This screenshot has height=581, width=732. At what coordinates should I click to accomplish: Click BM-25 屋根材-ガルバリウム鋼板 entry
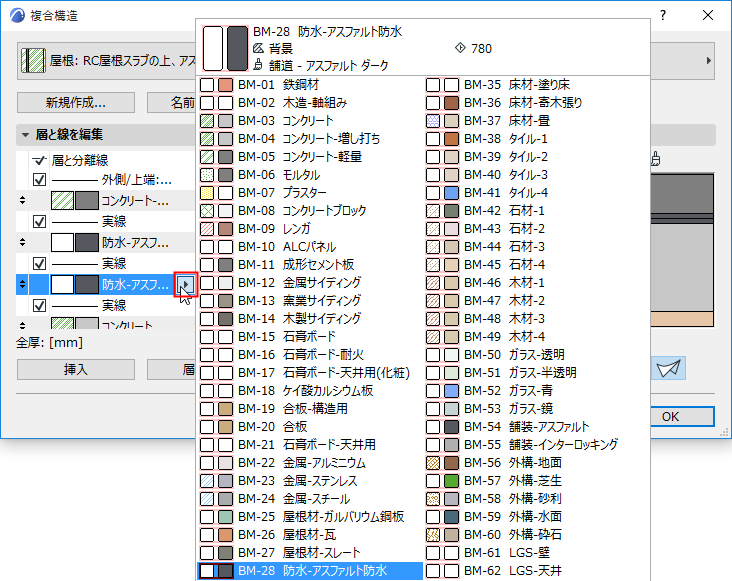pyautogui.click(x=310, y=517)
